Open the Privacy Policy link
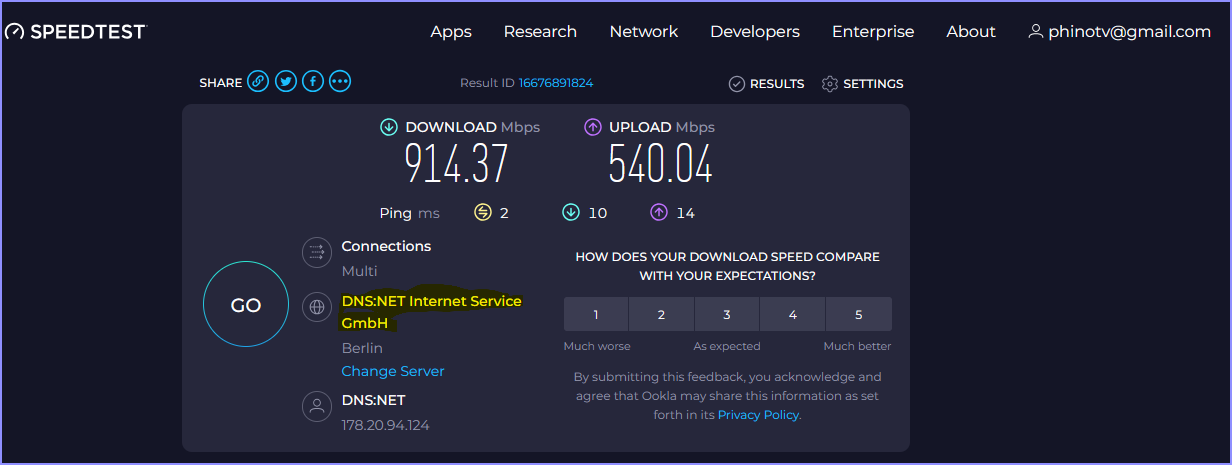 pyautogui.click(x=758, y=415)
